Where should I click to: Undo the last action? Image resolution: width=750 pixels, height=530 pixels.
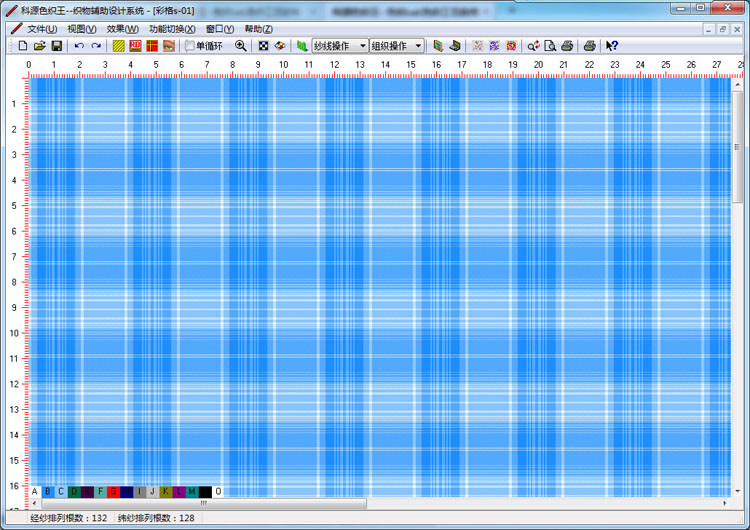coord(79,46)
